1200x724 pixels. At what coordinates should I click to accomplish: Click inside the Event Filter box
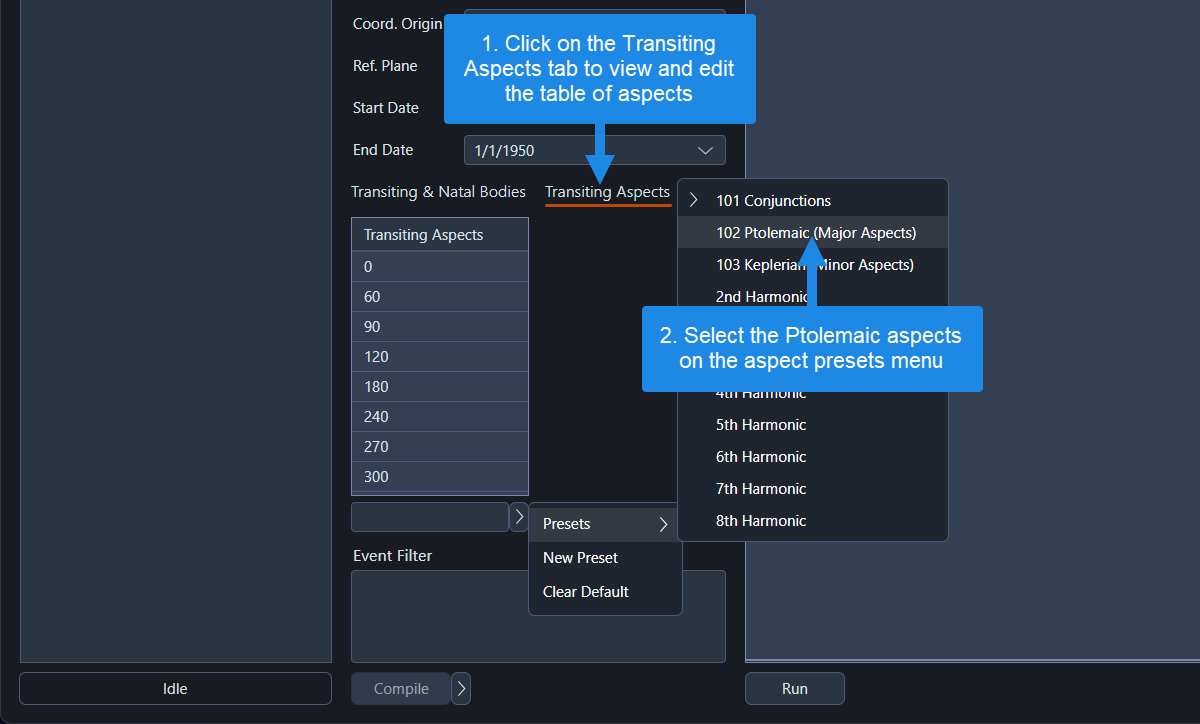440,630
